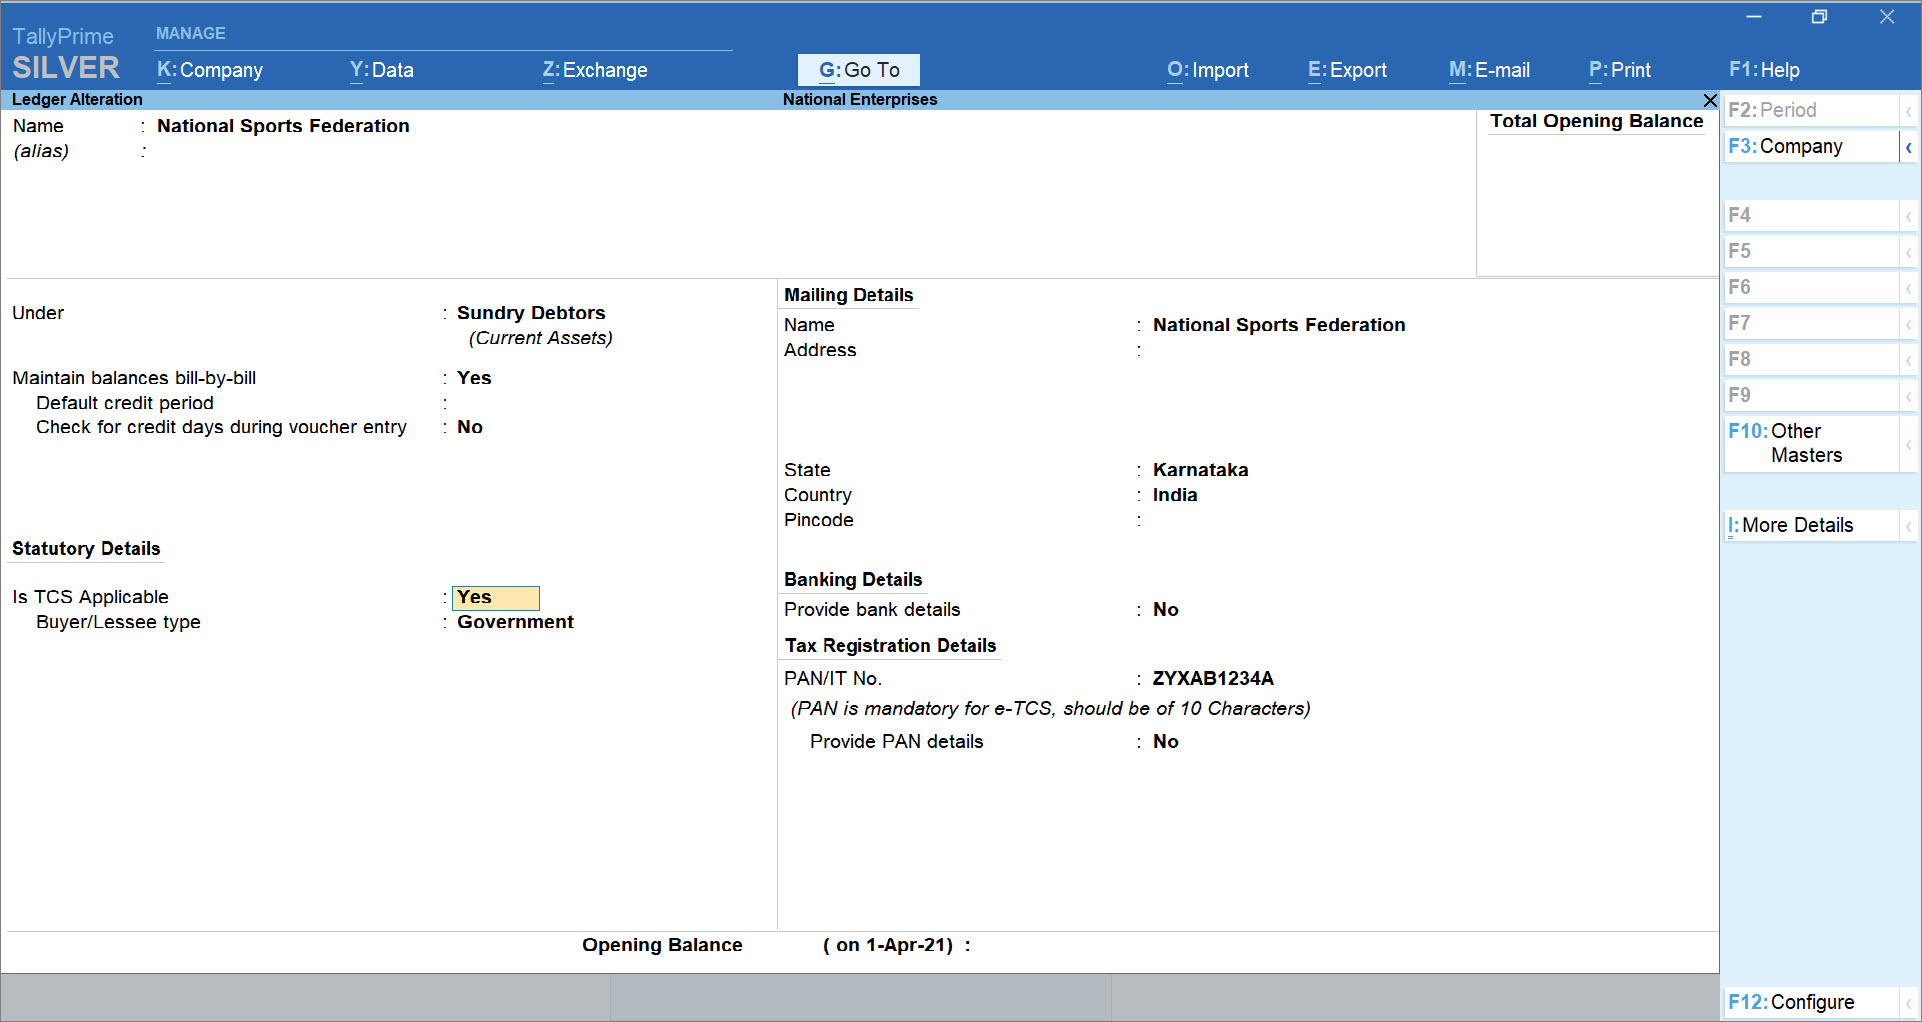The height and width of the screenshot is (1022, 1922).
Task: Collapse arrow beside F3: Company button
Action: [1909, 147]
